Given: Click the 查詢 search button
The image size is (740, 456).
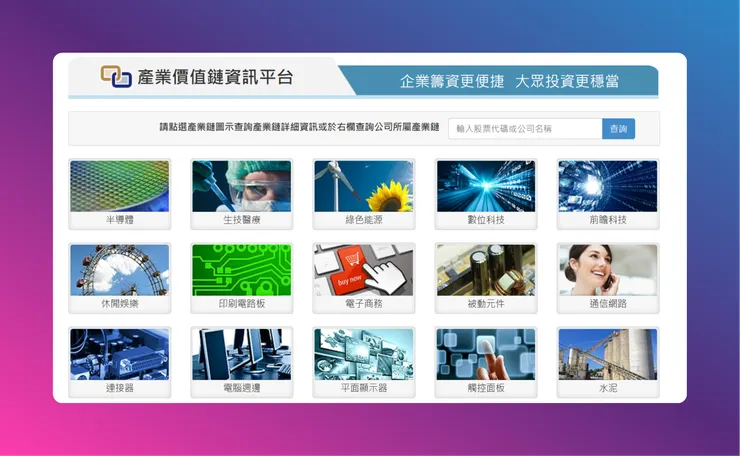Looking at the screenshot, I should coord(618,128).
